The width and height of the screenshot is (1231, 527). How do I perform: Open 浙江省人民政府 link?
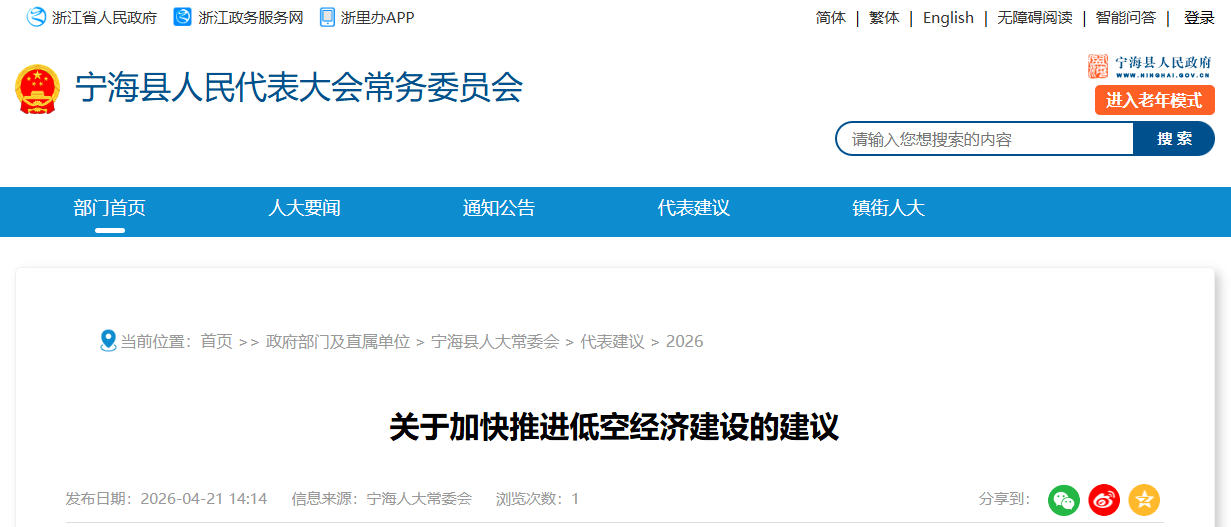(x=104, y=18)
